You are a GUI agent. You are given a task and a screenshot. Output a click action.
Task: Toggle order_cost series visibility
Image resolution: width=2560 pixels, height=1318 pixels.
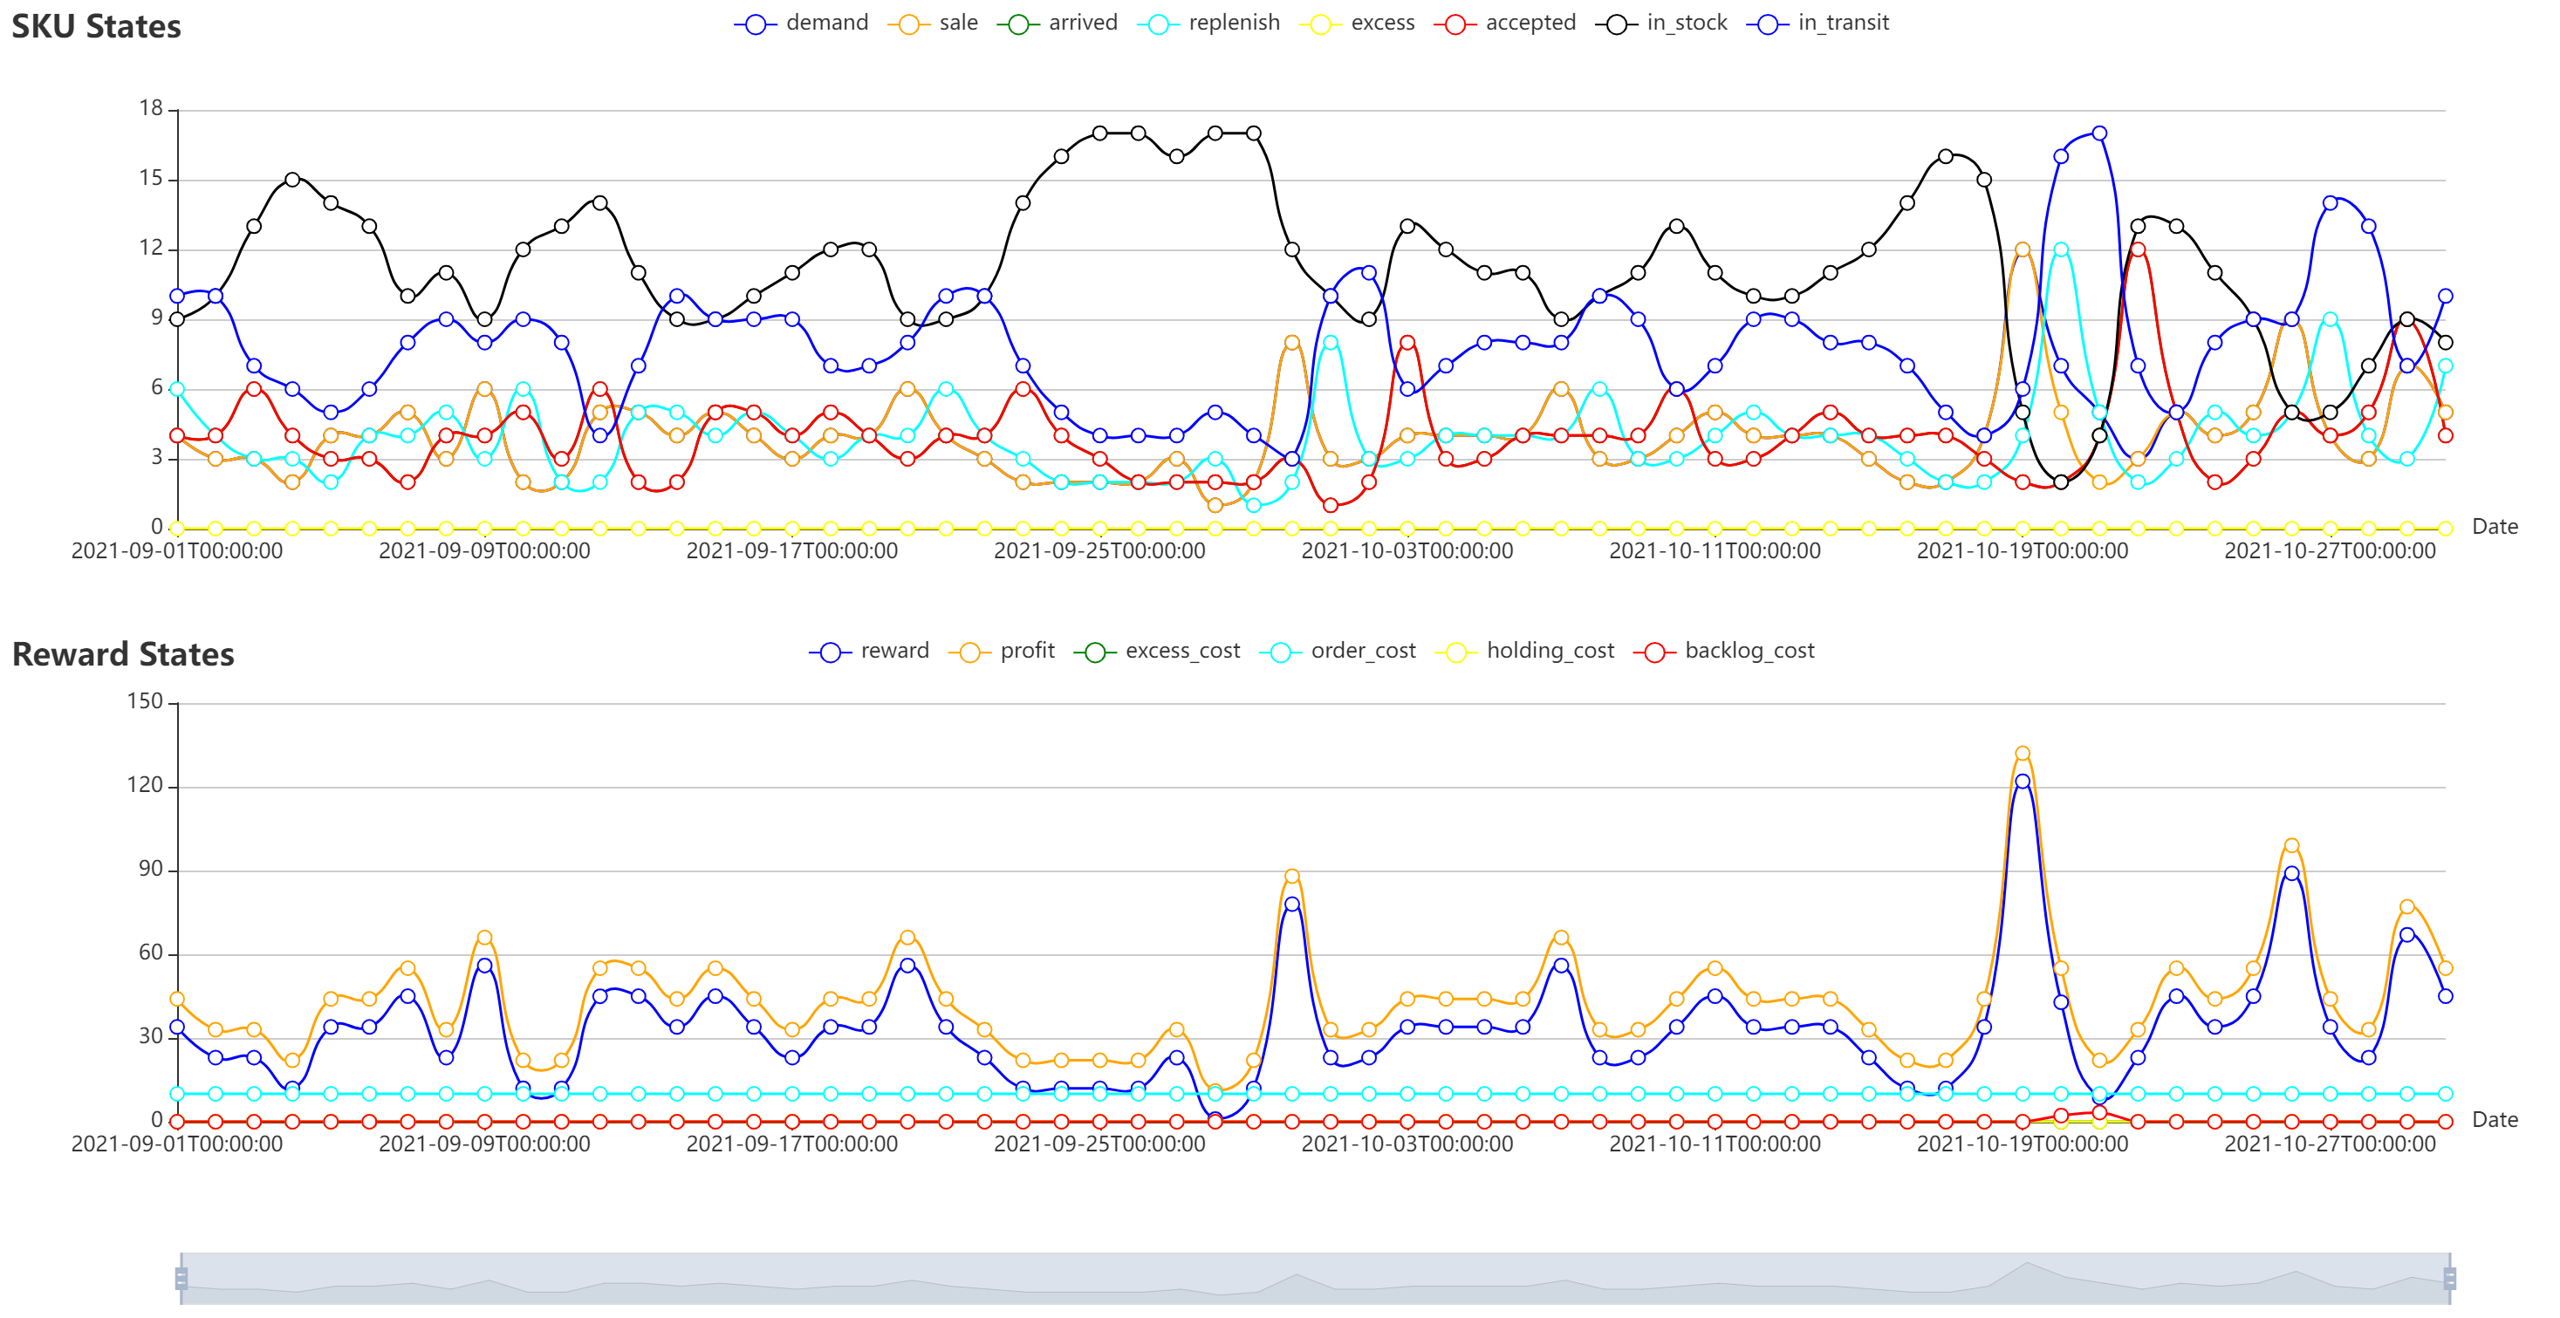(x=1362, y=651)
